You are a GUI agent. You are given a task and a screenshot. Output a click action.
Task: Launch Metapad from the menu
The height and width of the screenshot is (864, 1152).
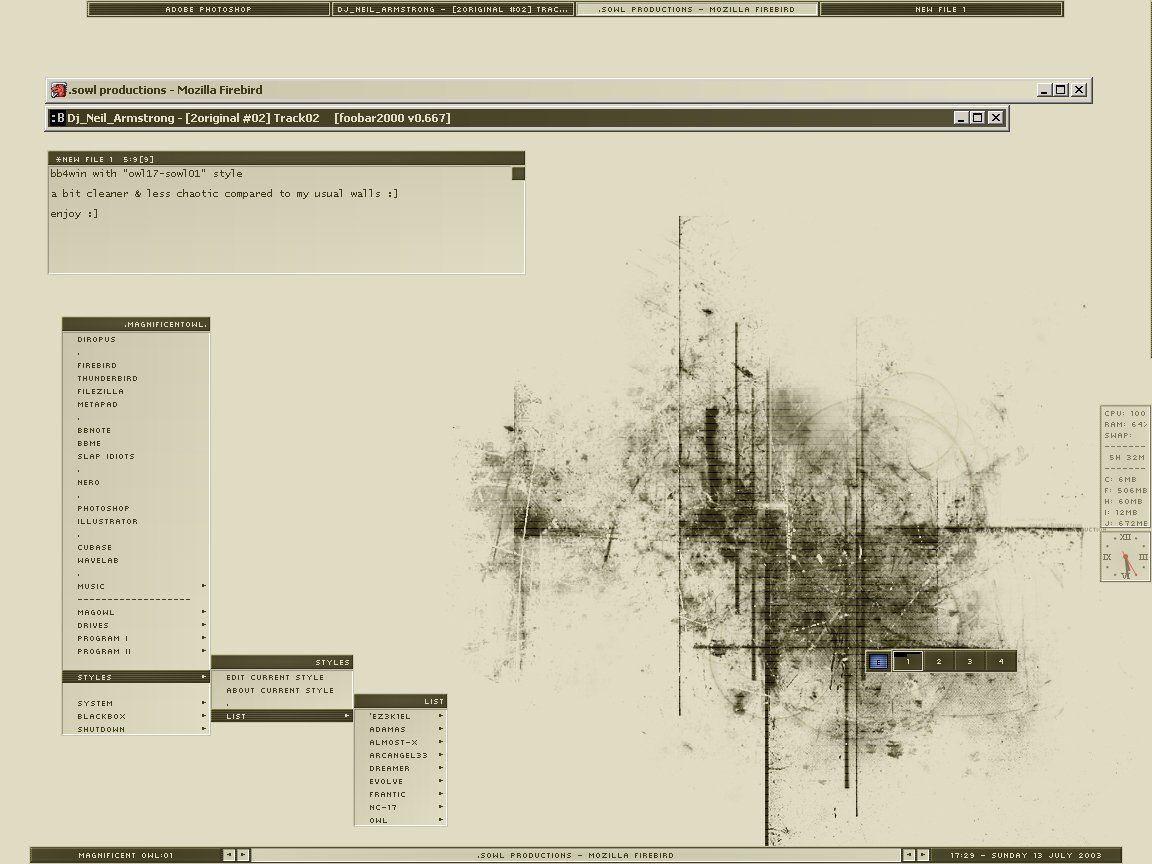(136, 405)
